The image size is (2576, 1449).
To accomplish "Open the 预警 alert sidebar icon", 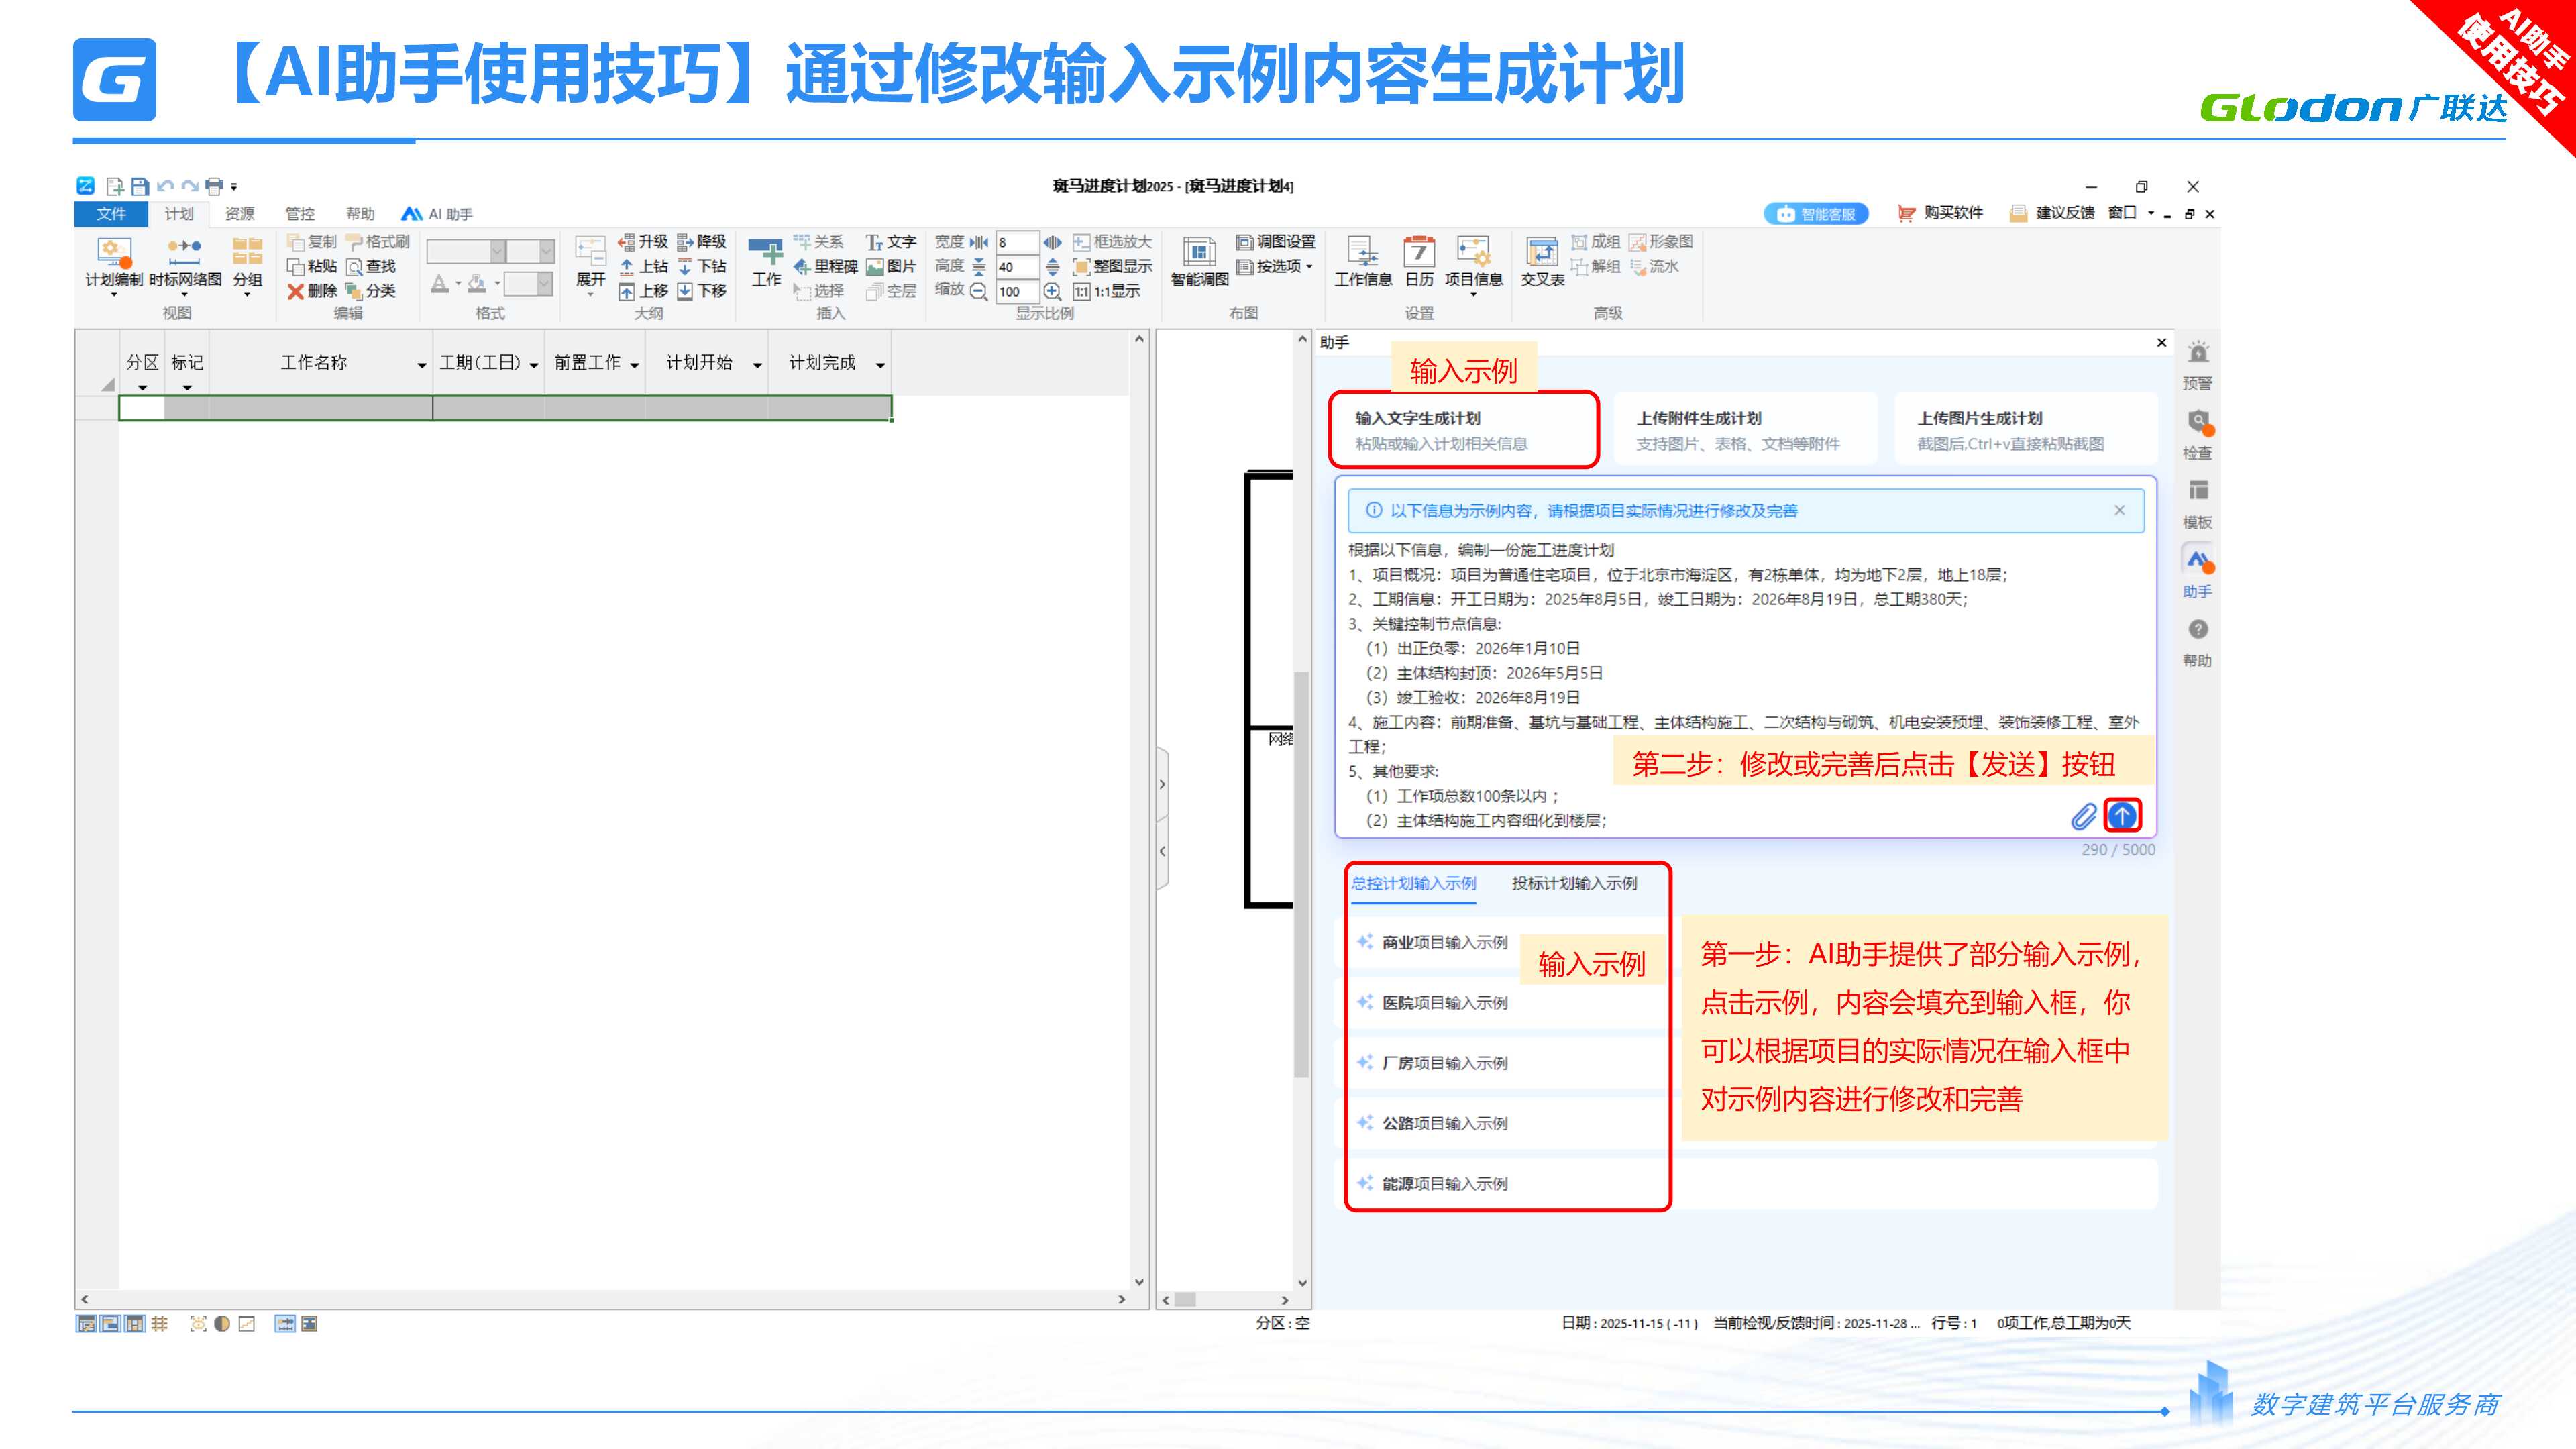I will 2197,354.
